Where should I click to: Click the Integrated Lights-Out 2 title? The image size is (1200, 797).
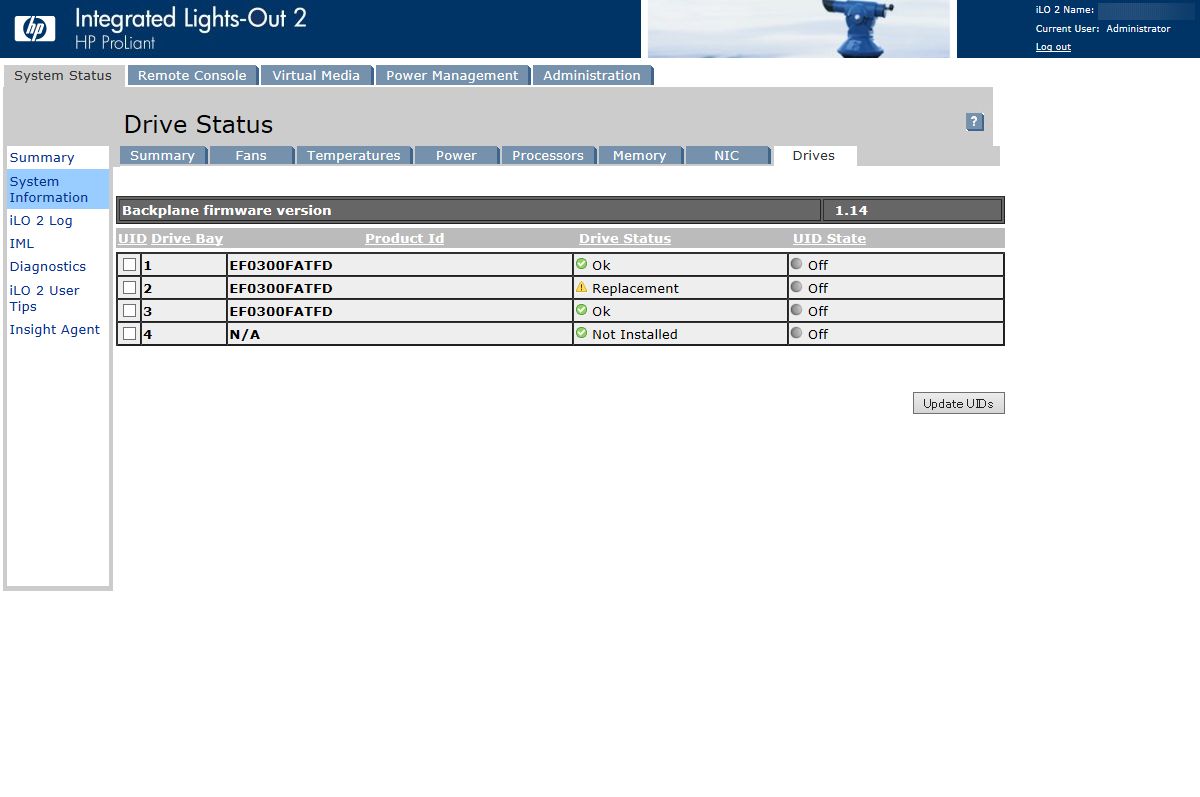(191, 18)
